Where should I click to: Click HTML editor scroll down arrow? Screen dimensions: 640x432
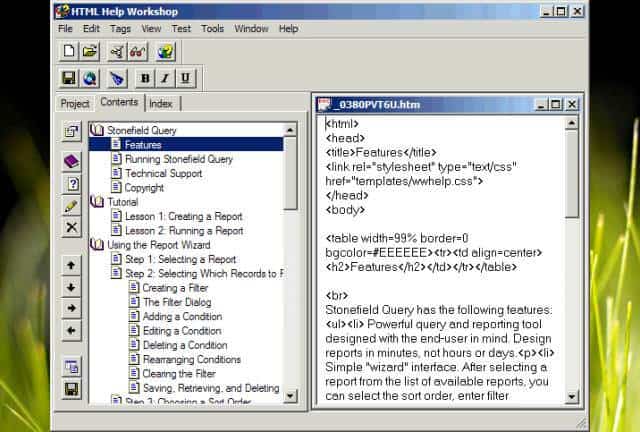coord(571,396)
